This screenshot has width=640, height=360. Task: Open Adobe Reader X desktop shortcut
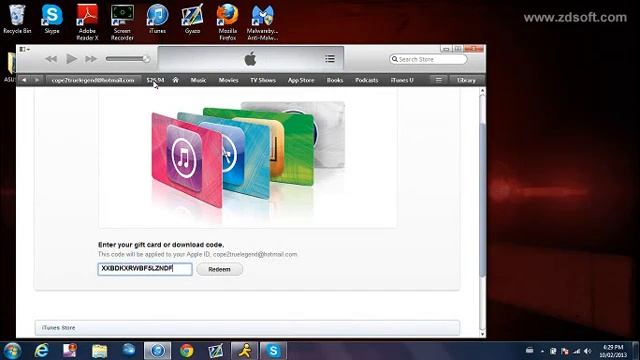click(x=87, y=22)
